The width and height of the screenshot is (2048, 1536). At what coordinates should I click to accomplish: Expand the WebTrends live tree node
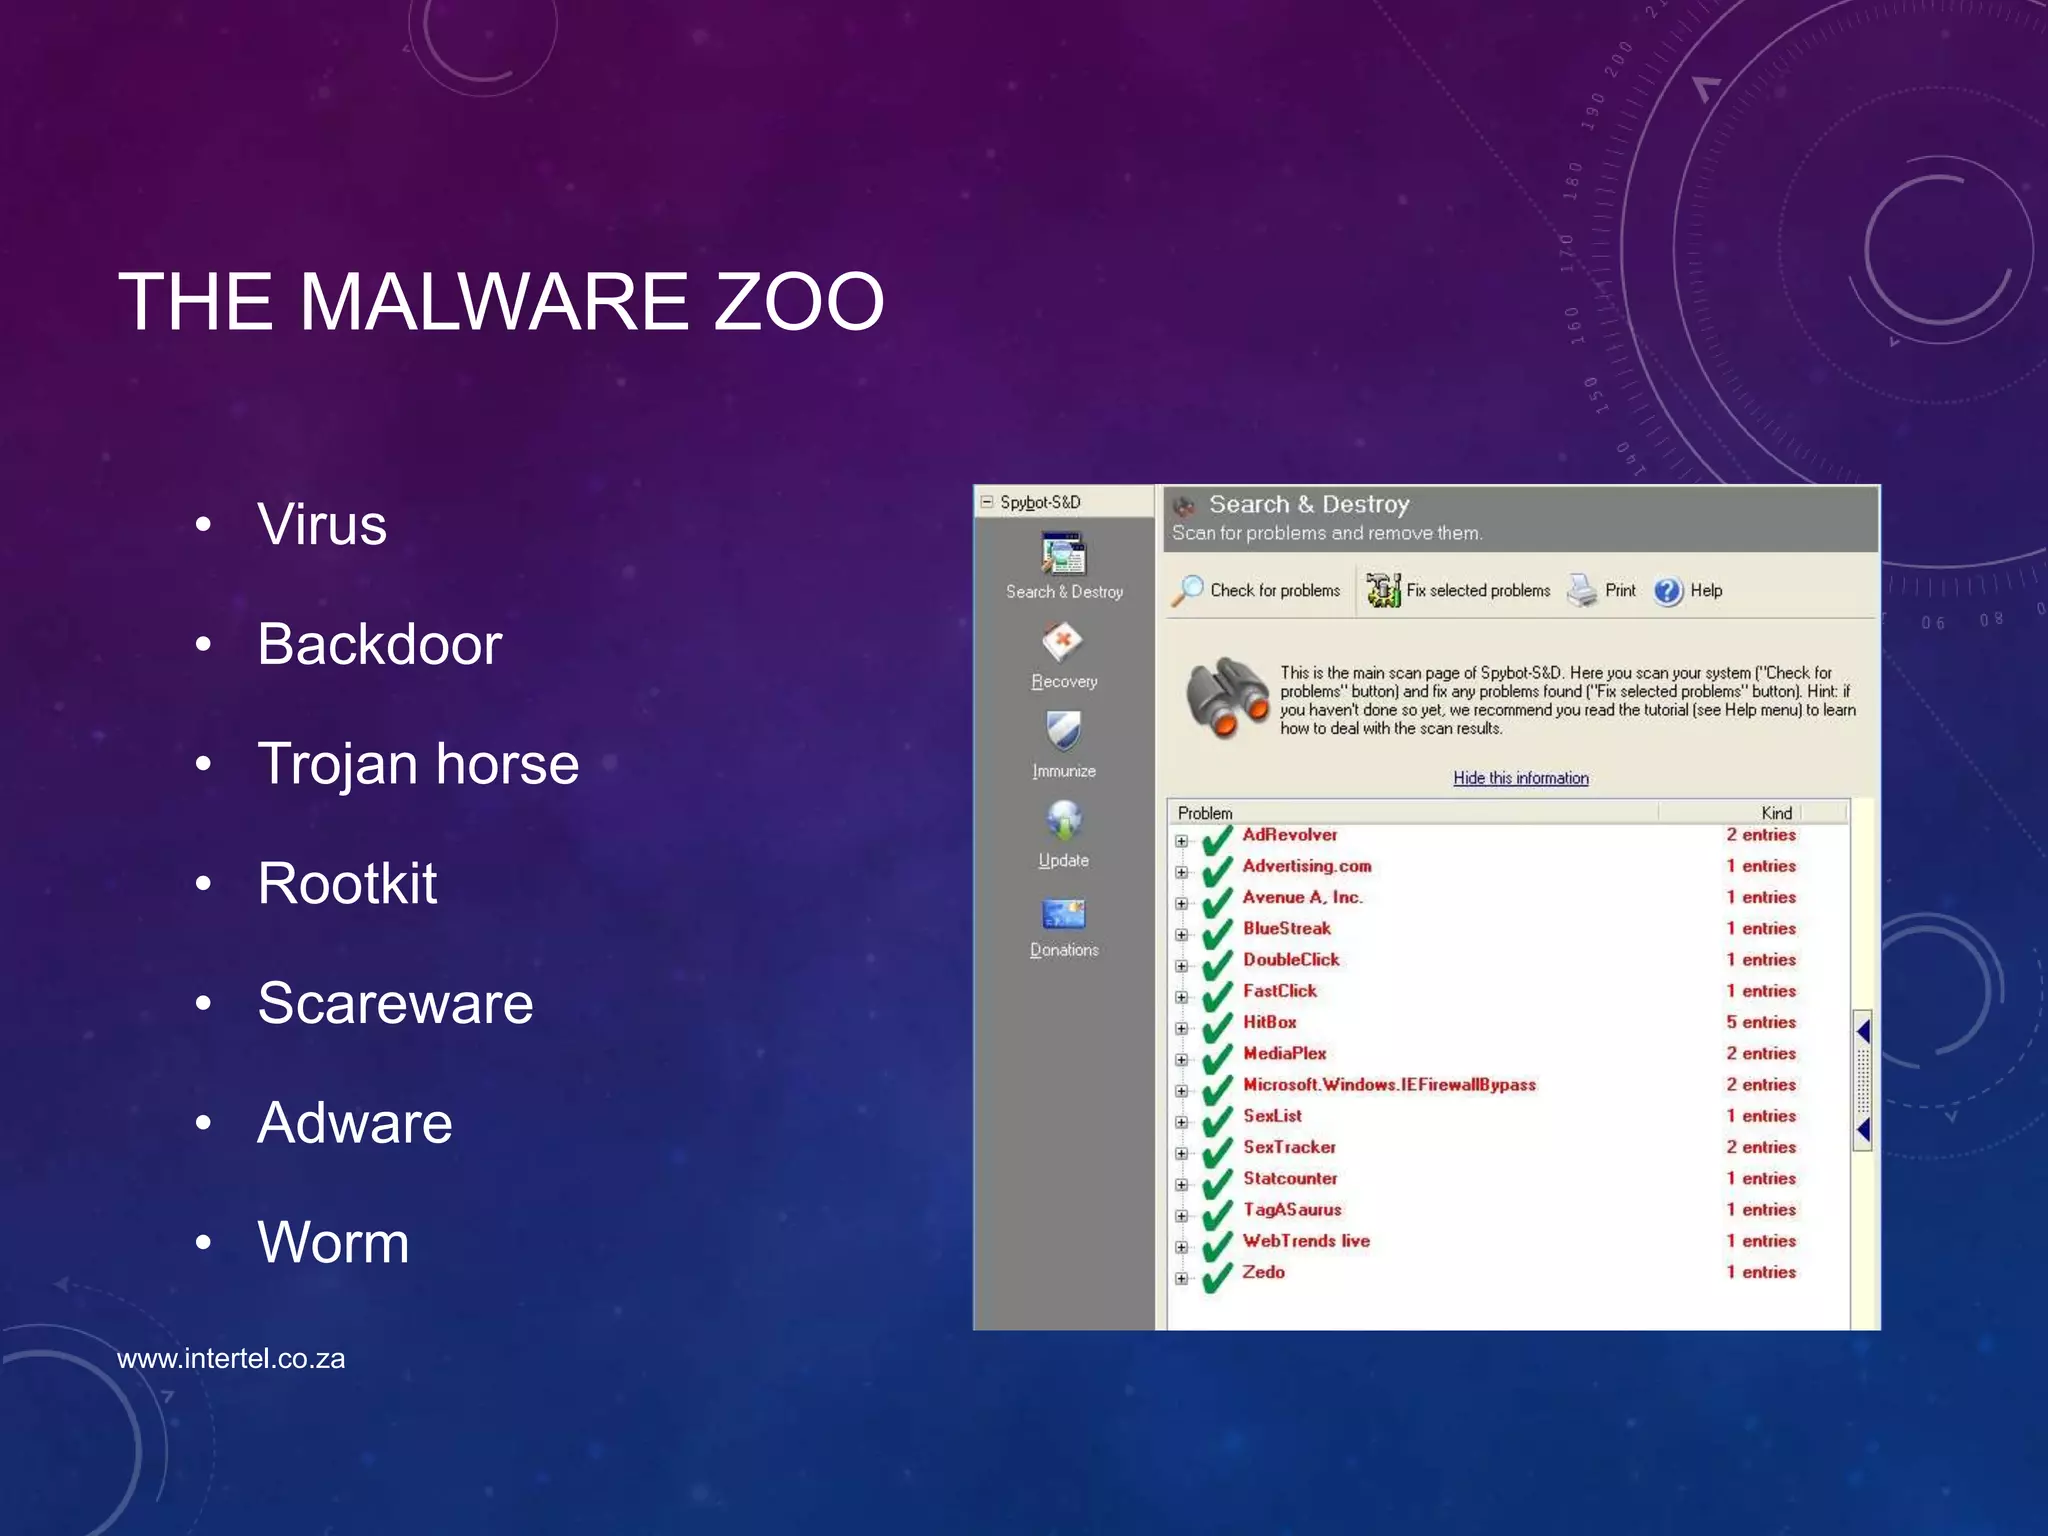(x=1181, y=1247)
